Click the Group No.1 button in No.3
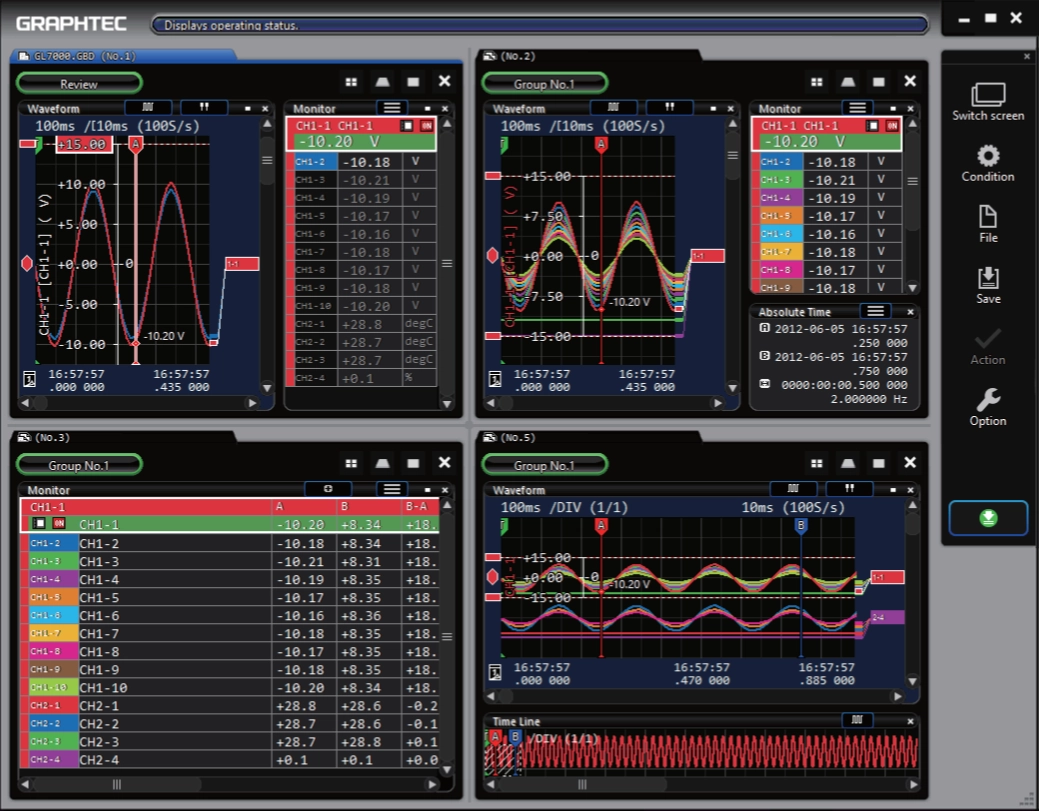The image size is (1039, 811). tap(79, 465)
